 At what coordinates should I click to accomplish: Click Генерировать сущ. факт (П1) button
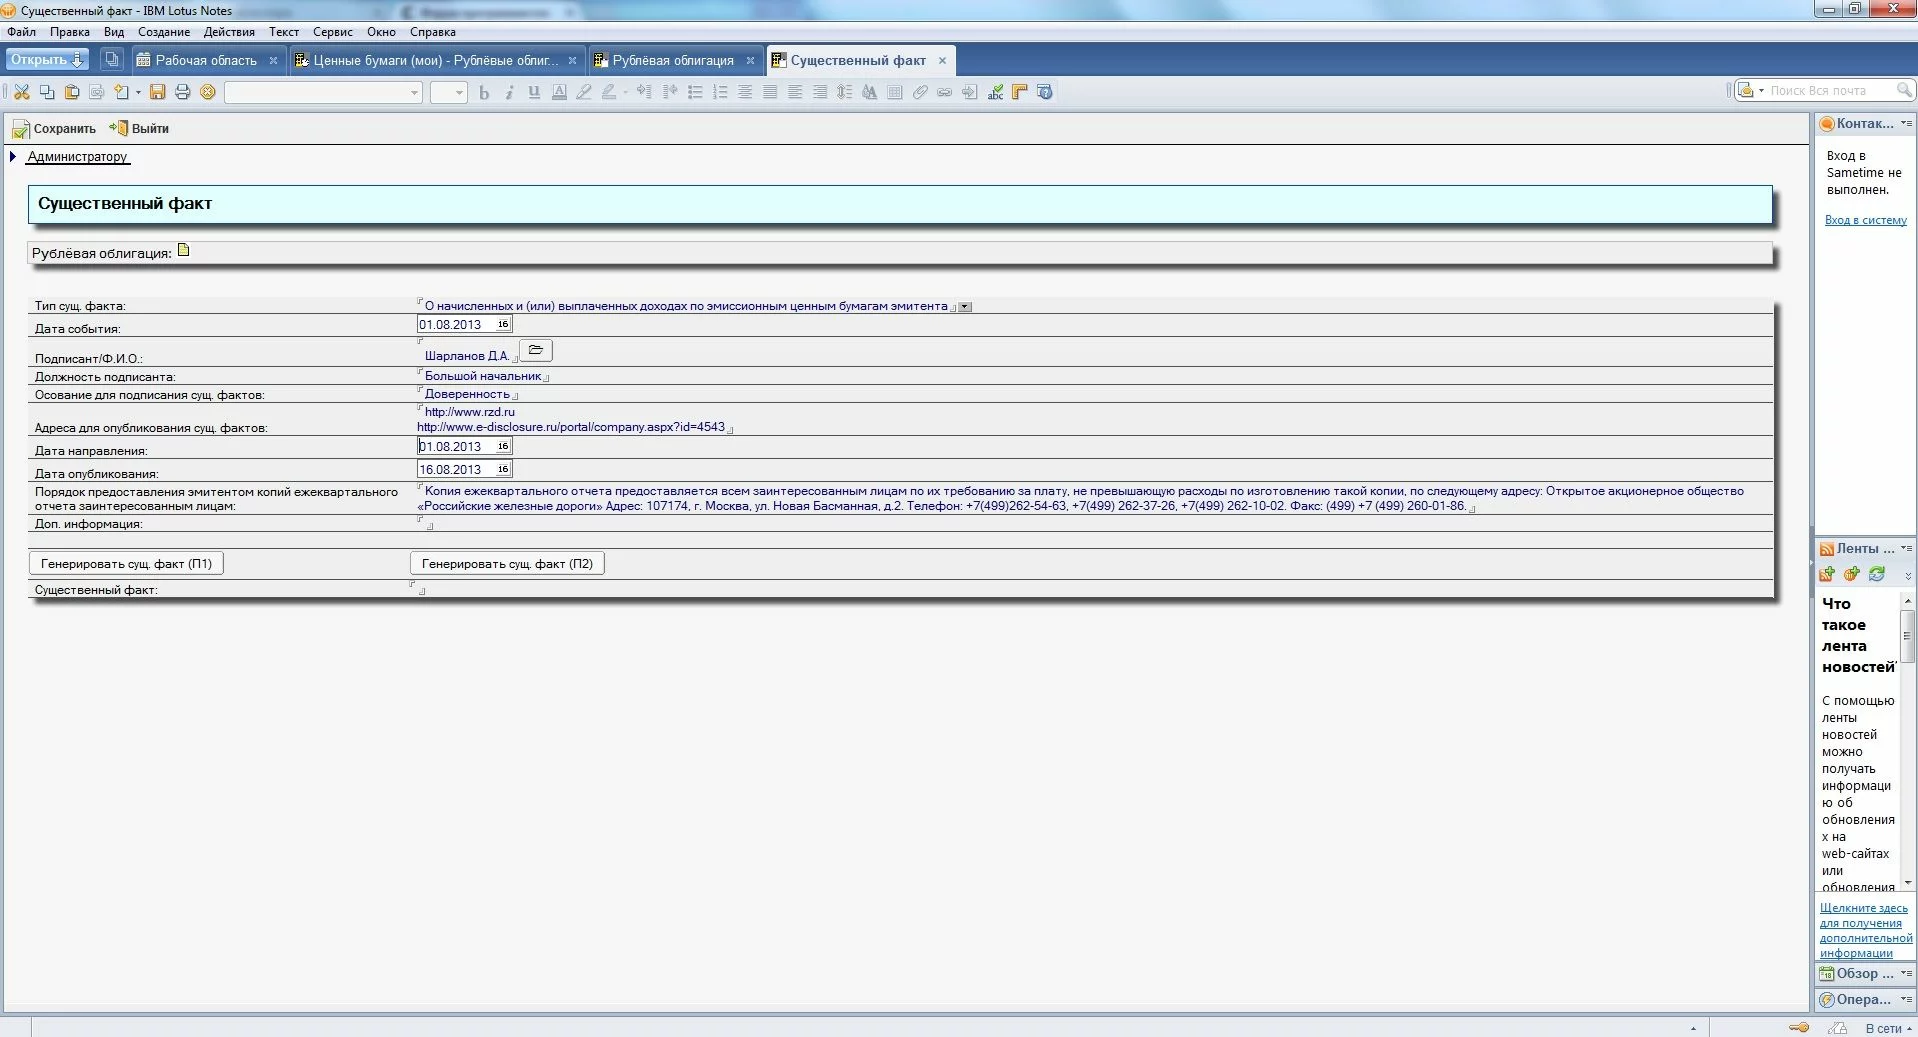pos(126,564)
